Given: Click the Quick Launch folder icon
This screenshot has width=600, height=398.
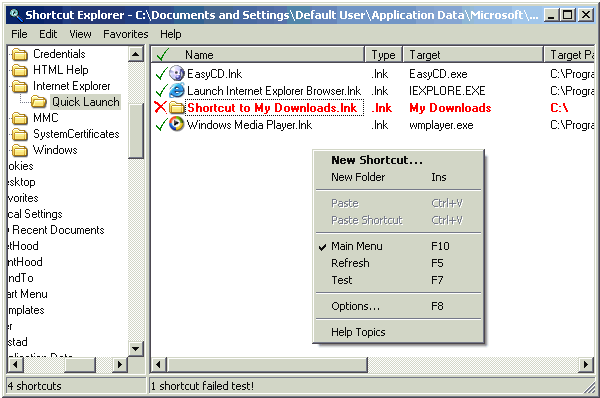Looking at the screenshot, I should tap(39, 102).
